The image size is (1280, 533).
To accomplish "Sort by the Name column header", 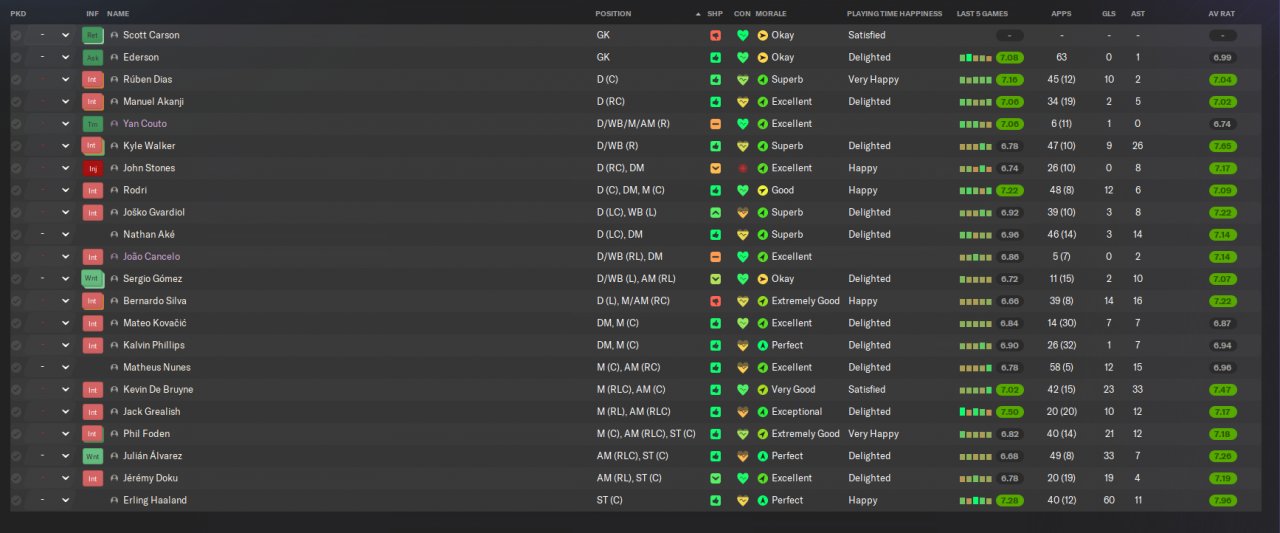I will 118,14.
